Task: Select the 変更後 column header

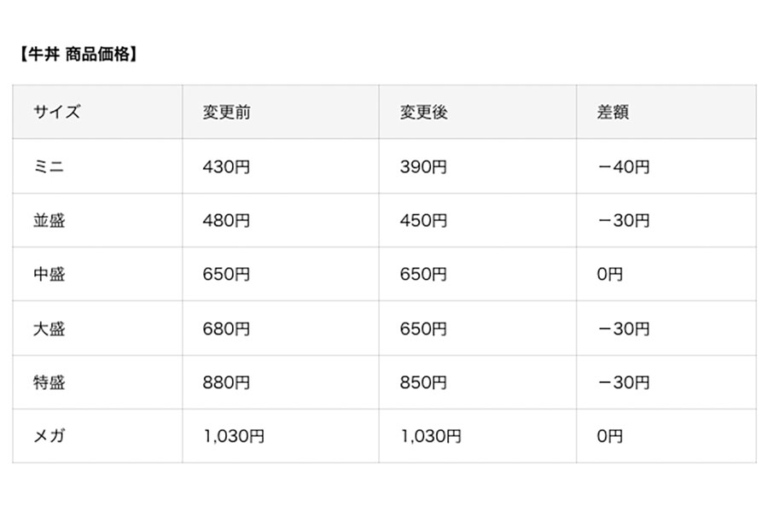Action: (x=423, y=112)
